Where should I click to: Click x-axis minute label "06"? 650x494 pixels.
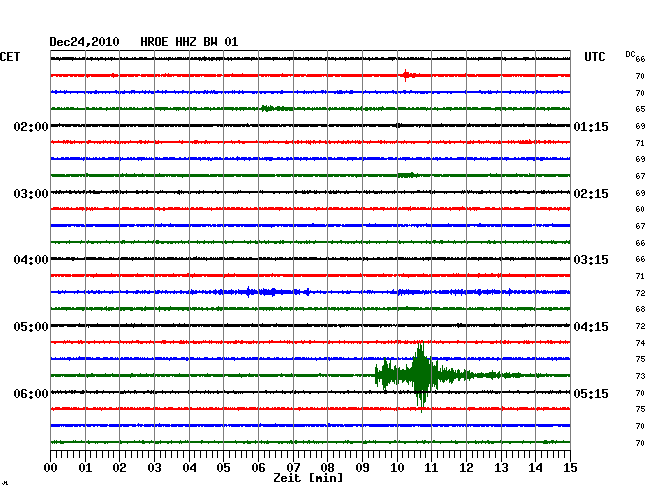tap(258, 468)
